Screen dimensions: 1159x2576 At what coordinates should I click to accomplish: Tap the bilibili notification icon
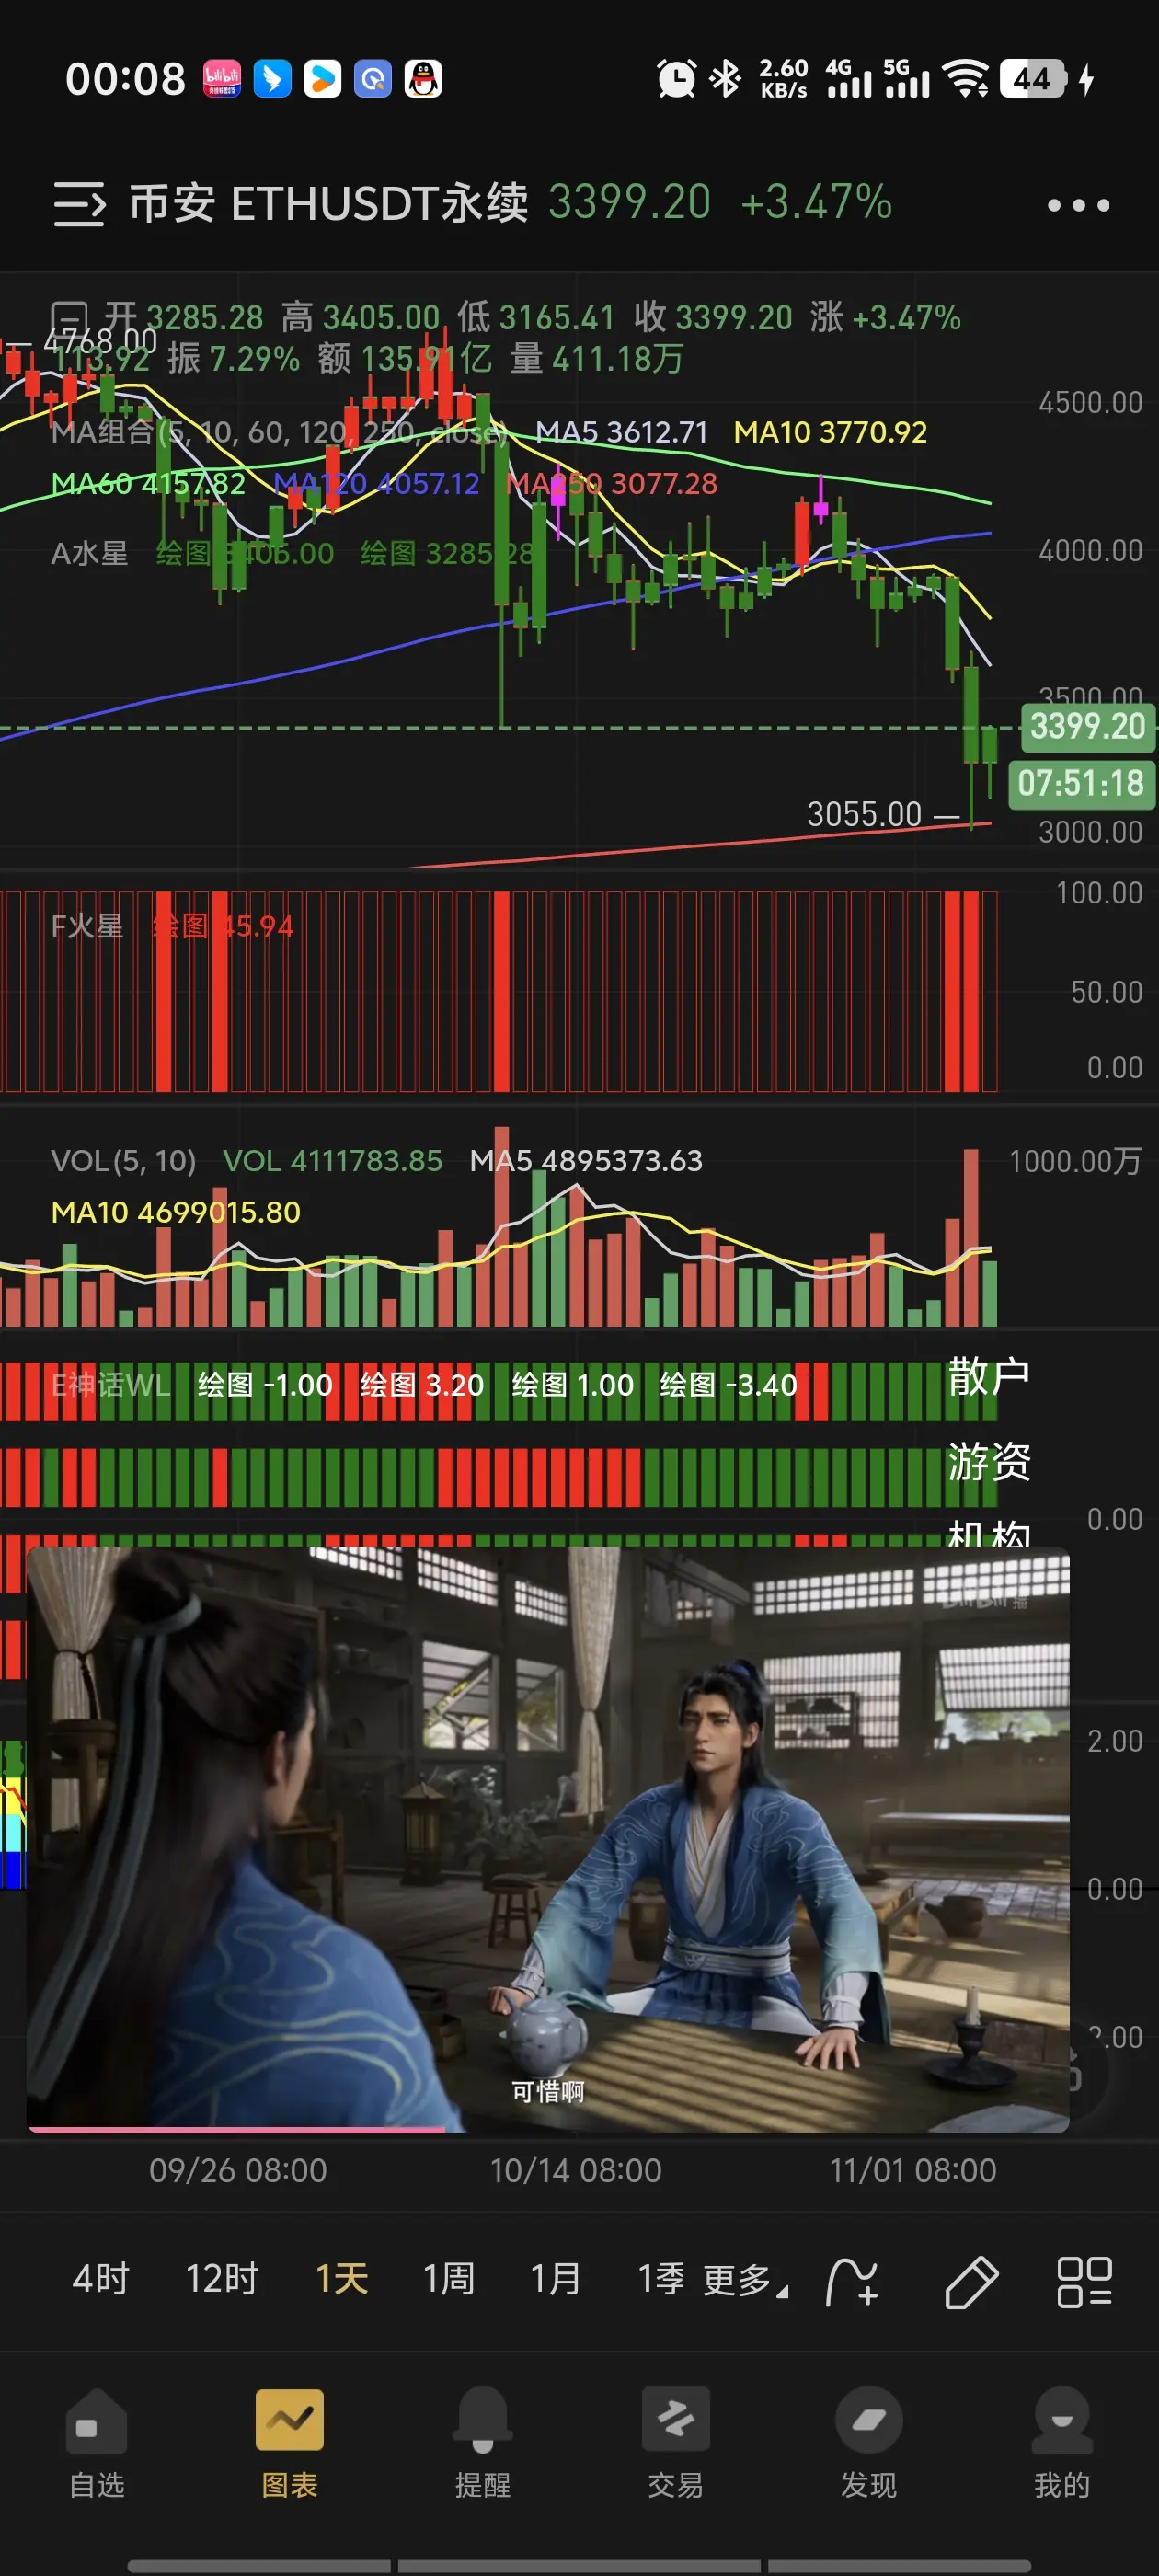[x=222, y=78]
